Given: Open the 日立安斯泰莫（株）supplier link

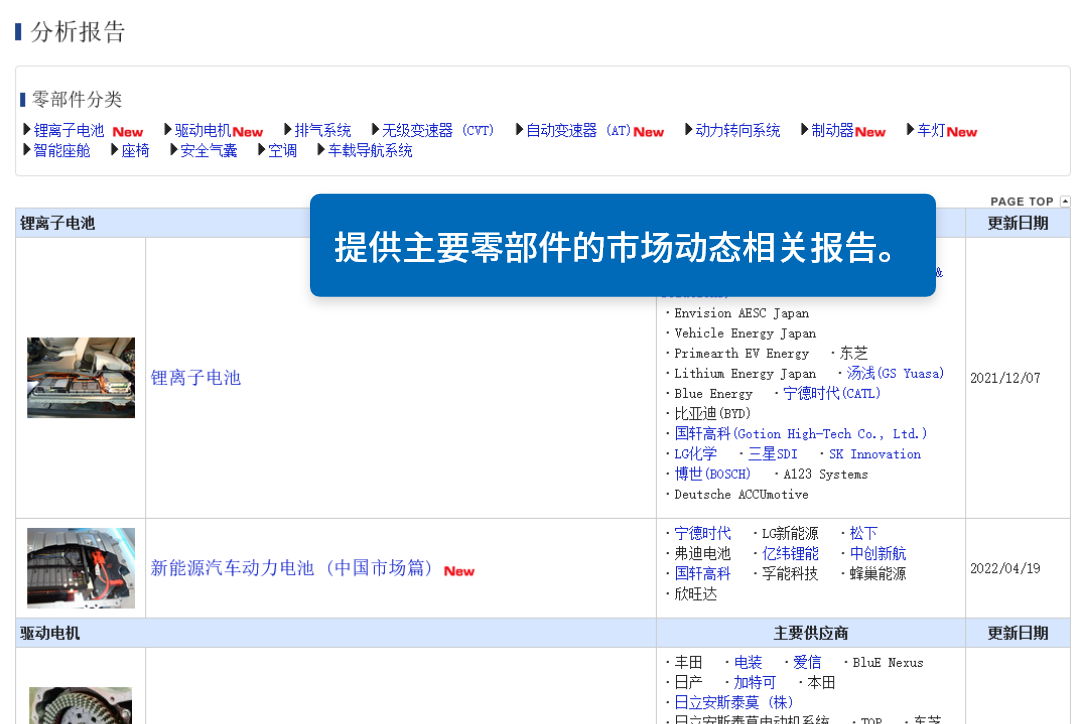Looking at the screenshot, I should (733, 703).
